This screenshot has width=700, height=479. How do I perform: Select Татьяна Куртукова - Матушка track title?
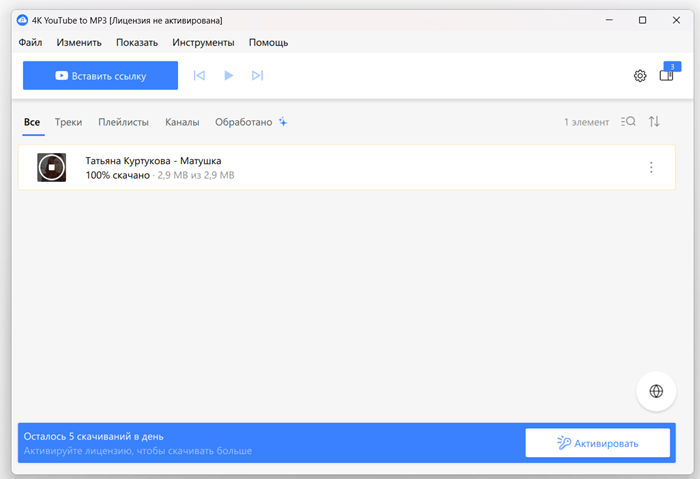(x=153, y=161)
